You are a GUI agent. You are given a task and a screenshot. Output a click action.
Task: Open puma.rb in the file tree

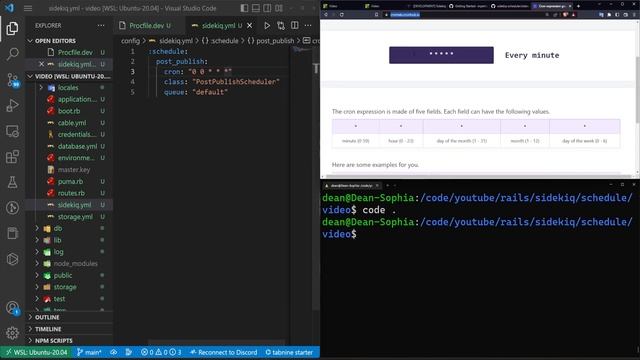coord(70,182)
